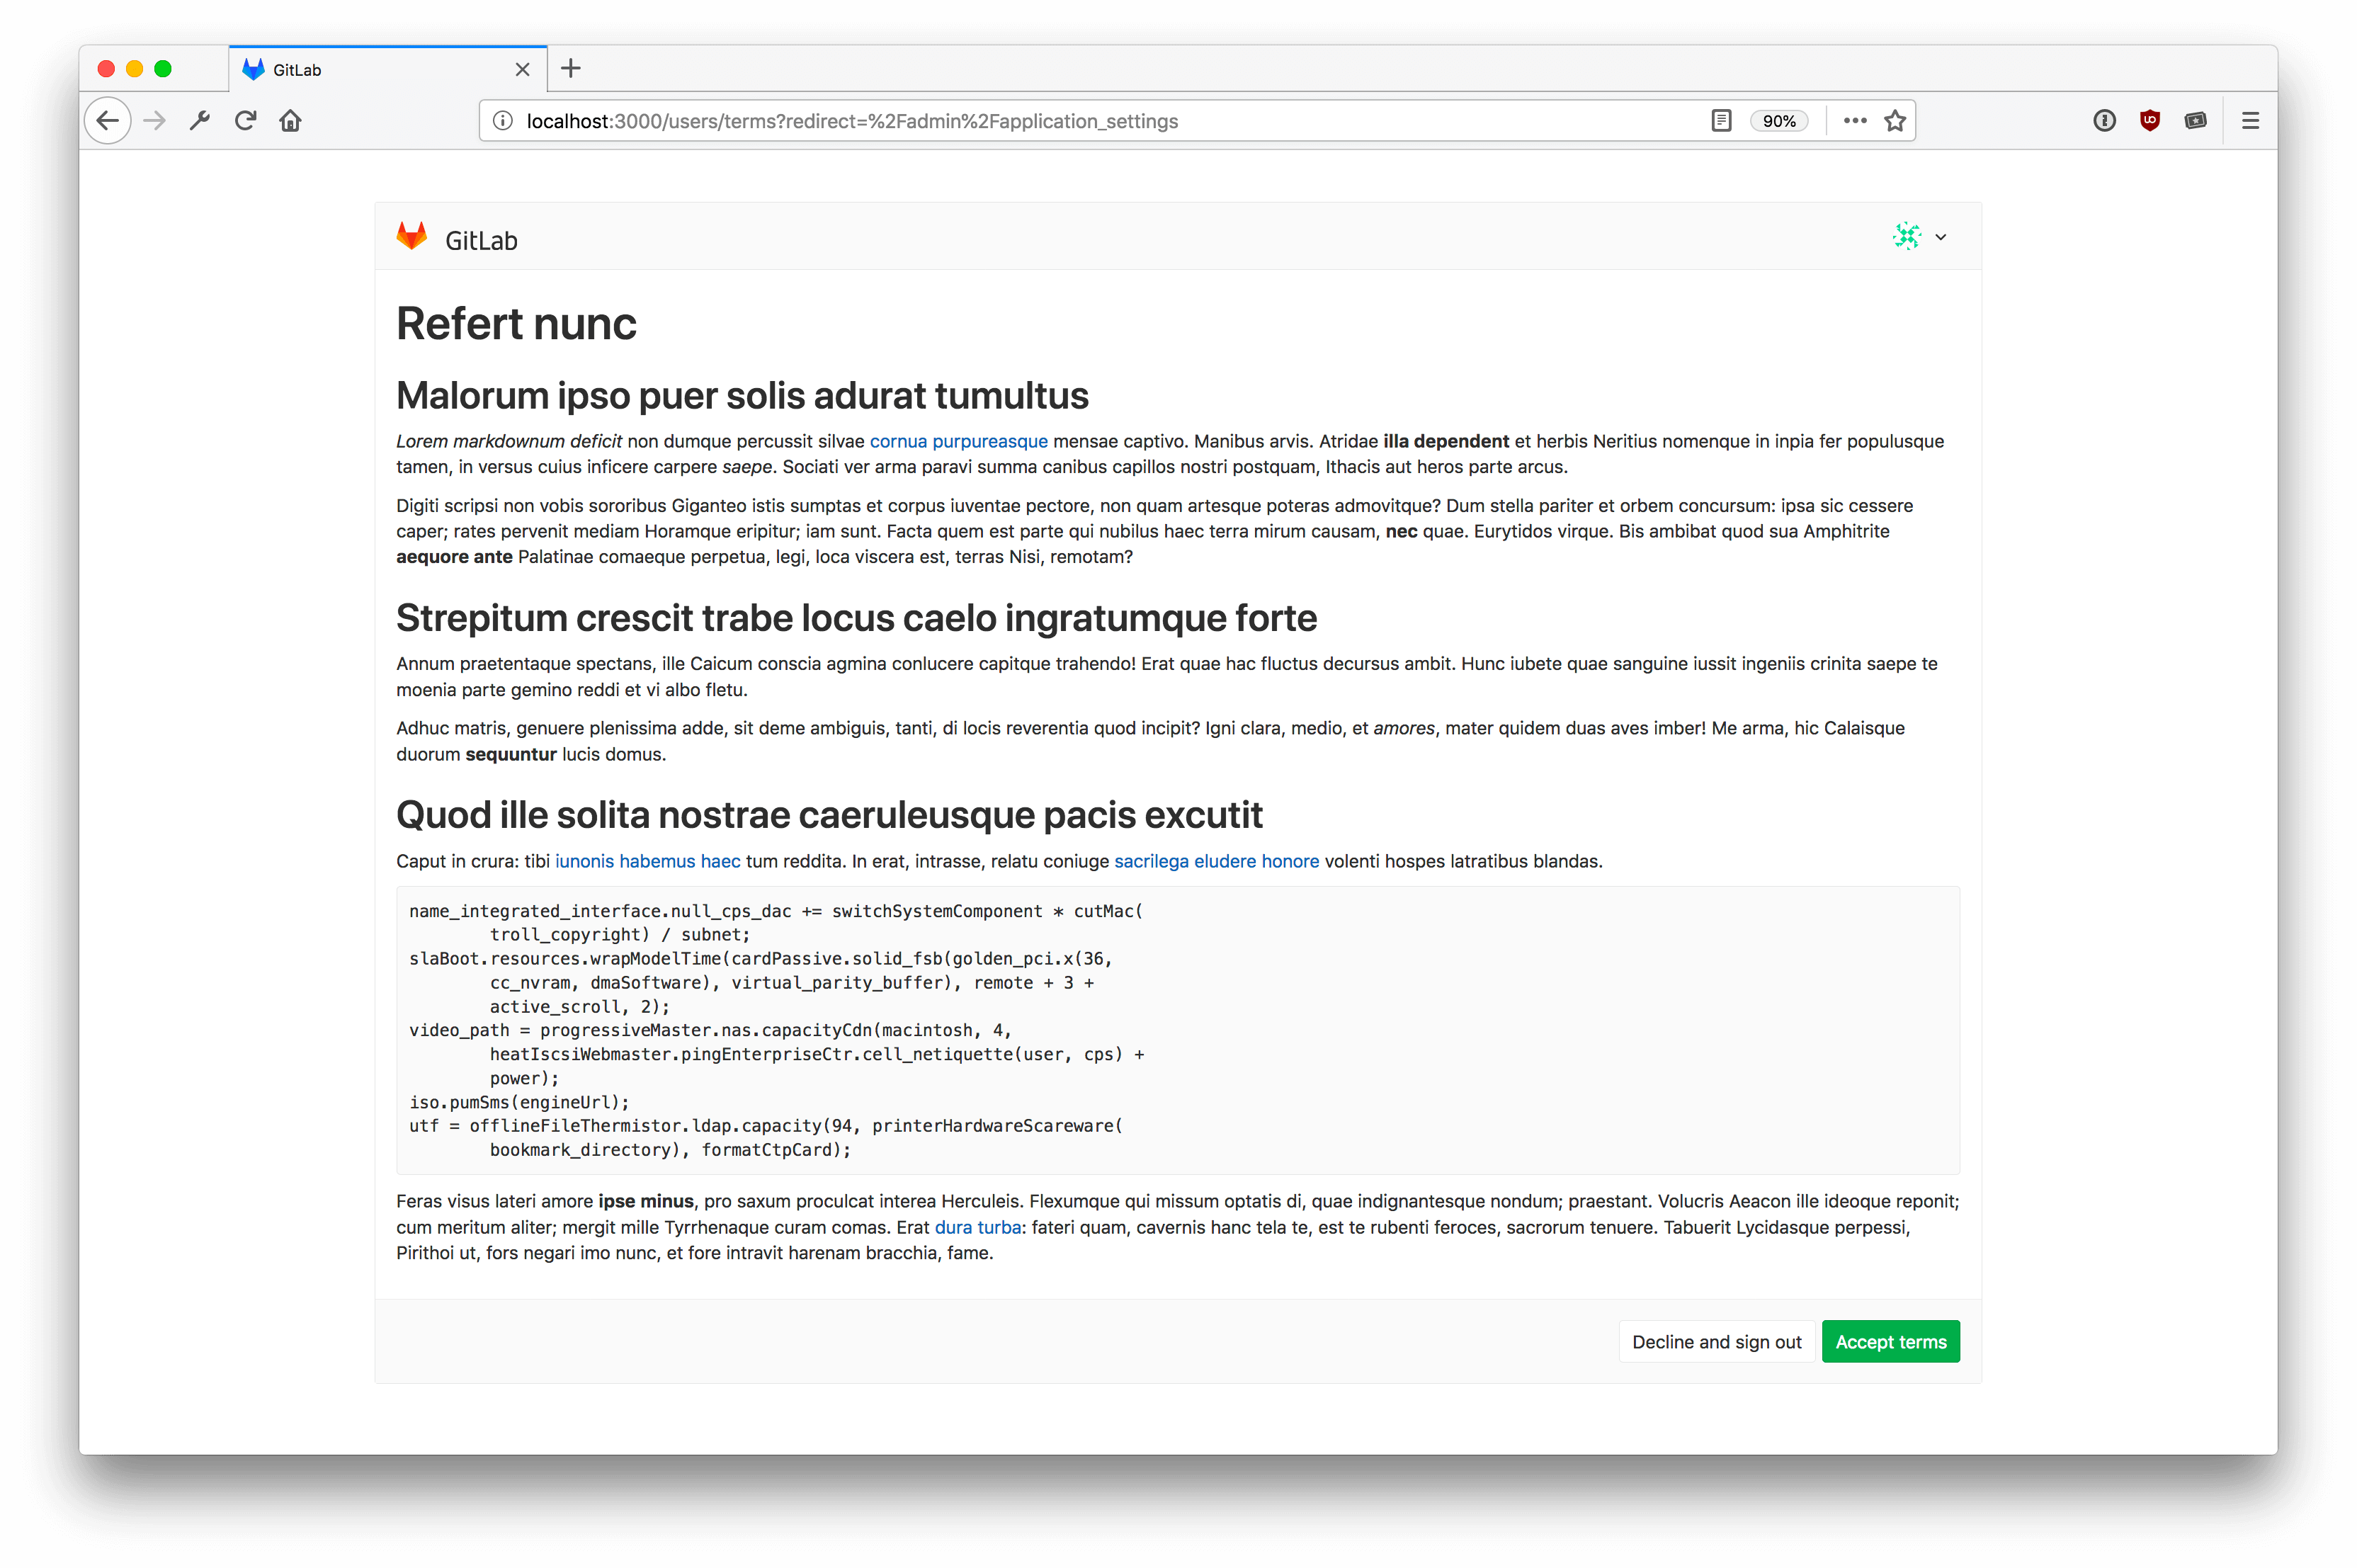Viewport: 2357px width, 1568px height.
Task: Expand user avatar dropdown chevron
Action: click(x=1940, y=238)
